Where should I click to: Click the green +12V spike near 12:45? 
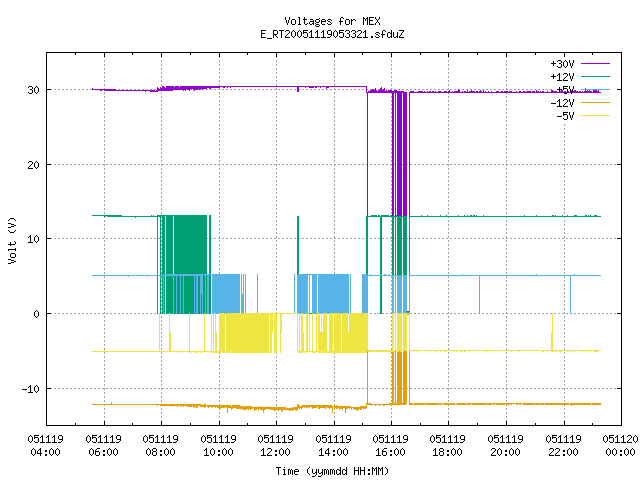pyautogui.click(x=298, y=245)
